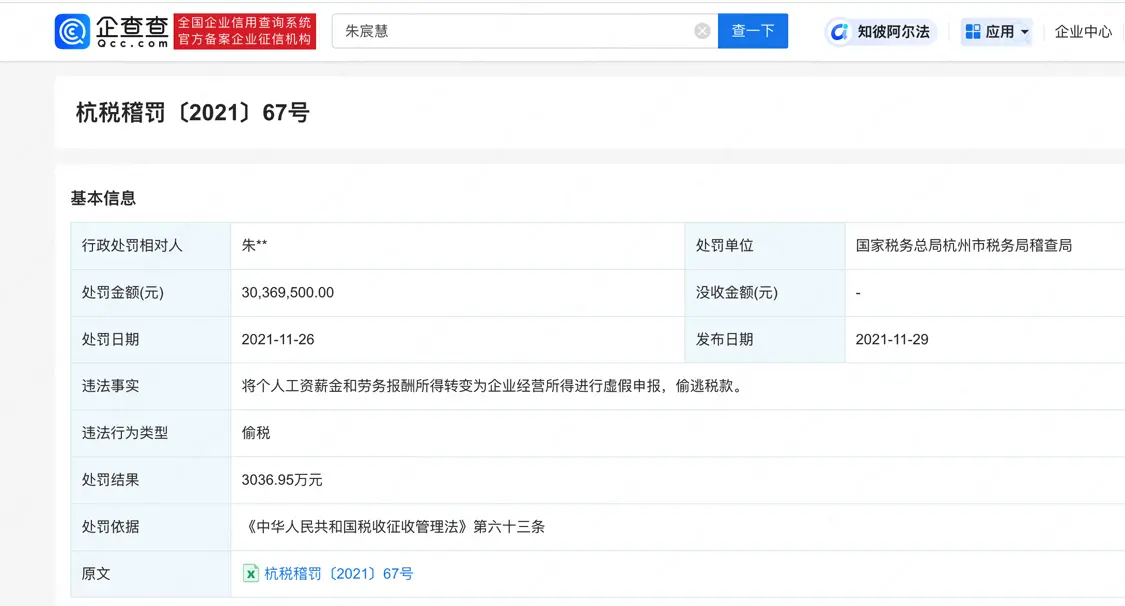Click the 查一下 search button

click(752, 30)
